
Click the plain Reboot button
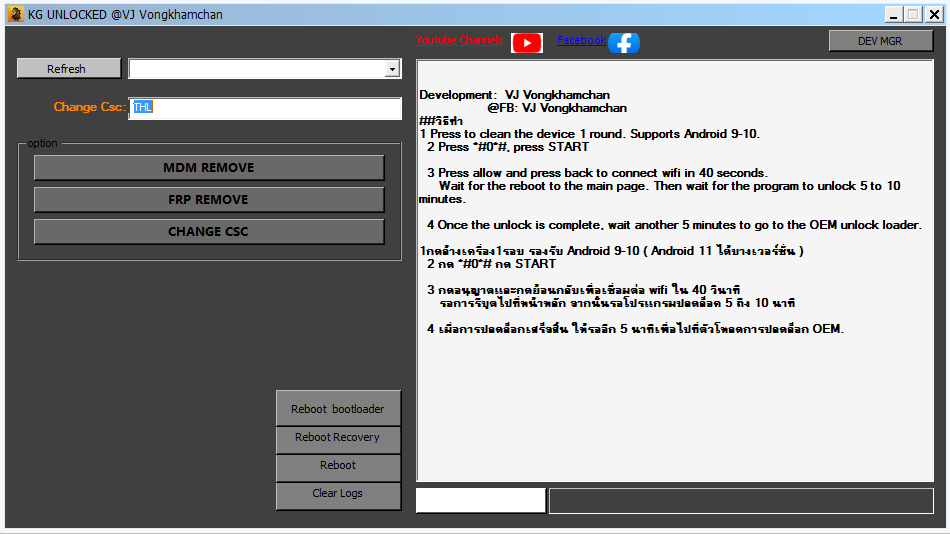[x=338, y=466]
